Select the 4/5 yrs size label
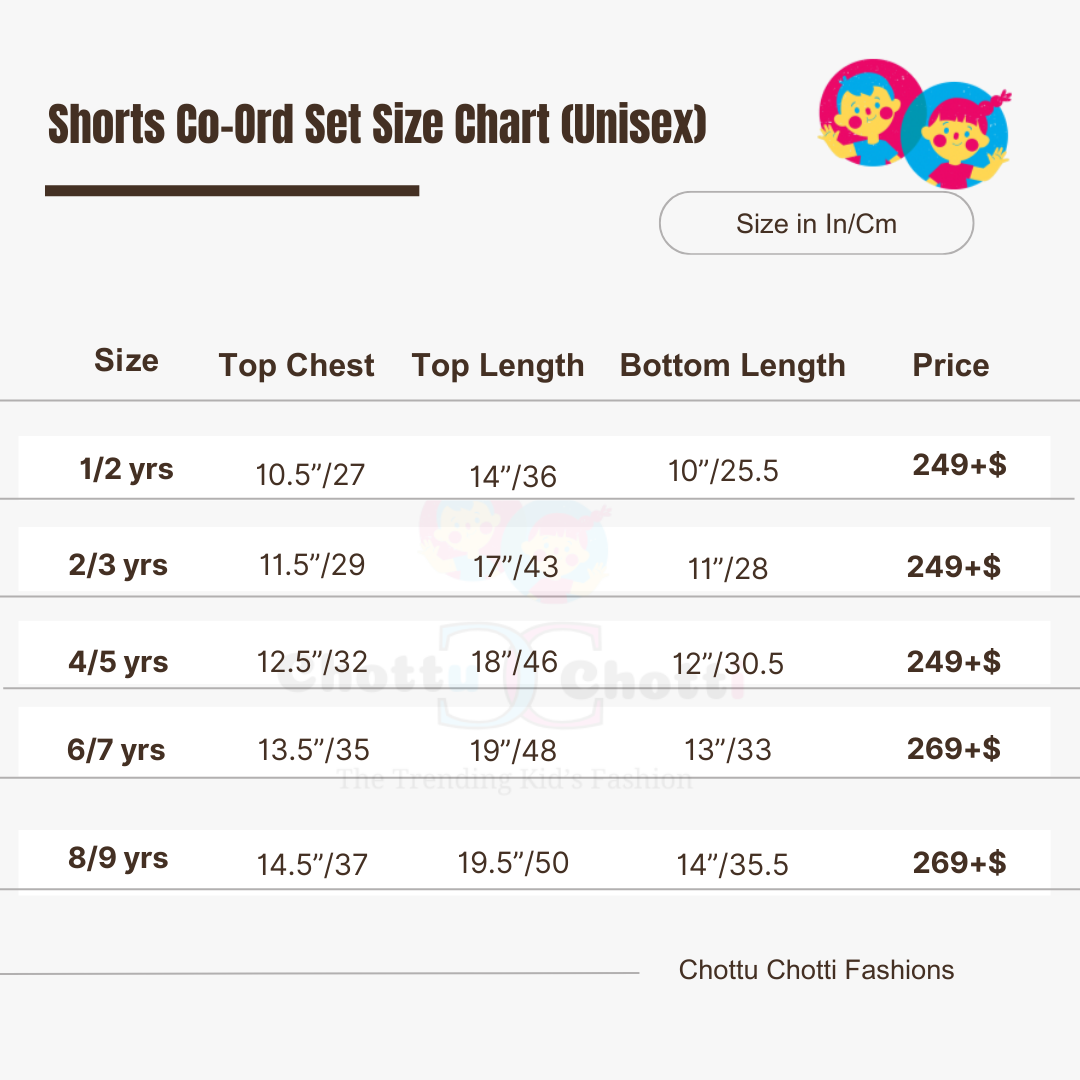The width and height of the screenshot is (1080, 1080). [x=118, y=662]
